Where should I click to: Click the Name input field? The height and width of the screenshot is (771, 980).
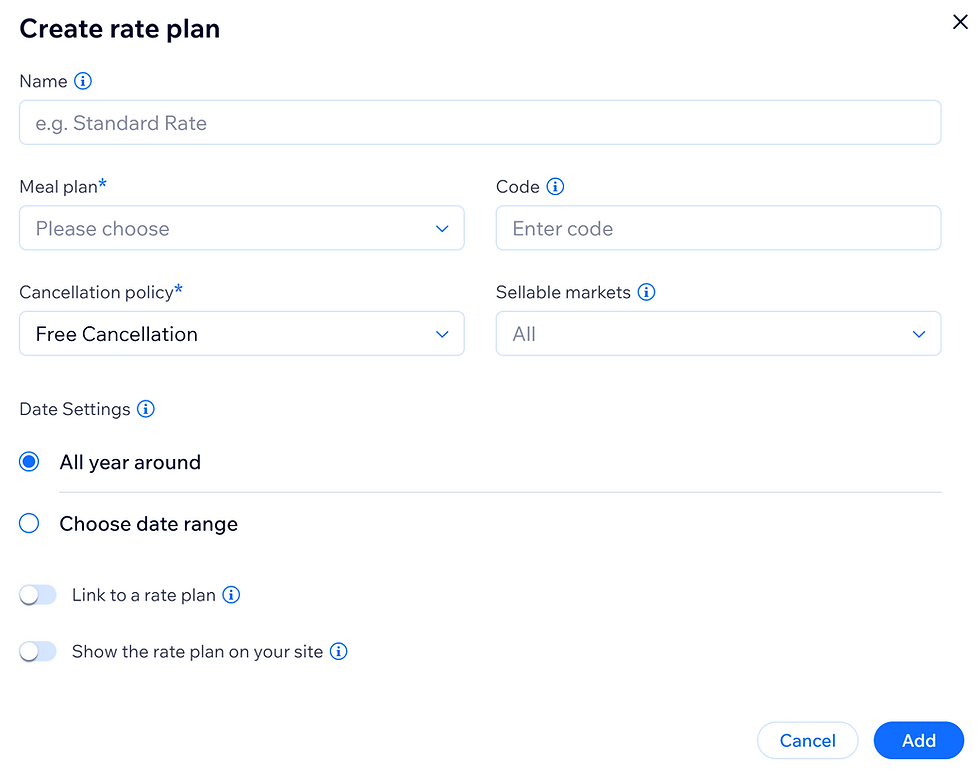(480, 122)
